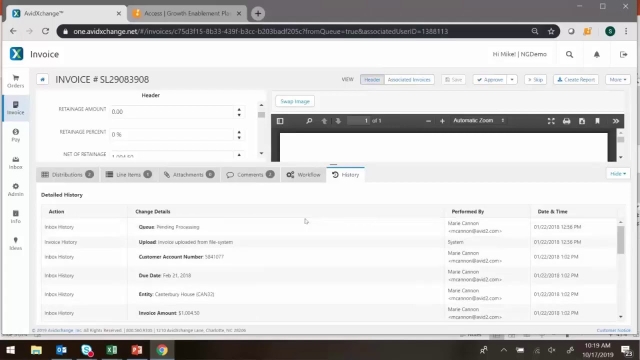Viewport: 640px width, 360px height.
Task: Click the home icon beside invoice number
Action: click(42, 79)
